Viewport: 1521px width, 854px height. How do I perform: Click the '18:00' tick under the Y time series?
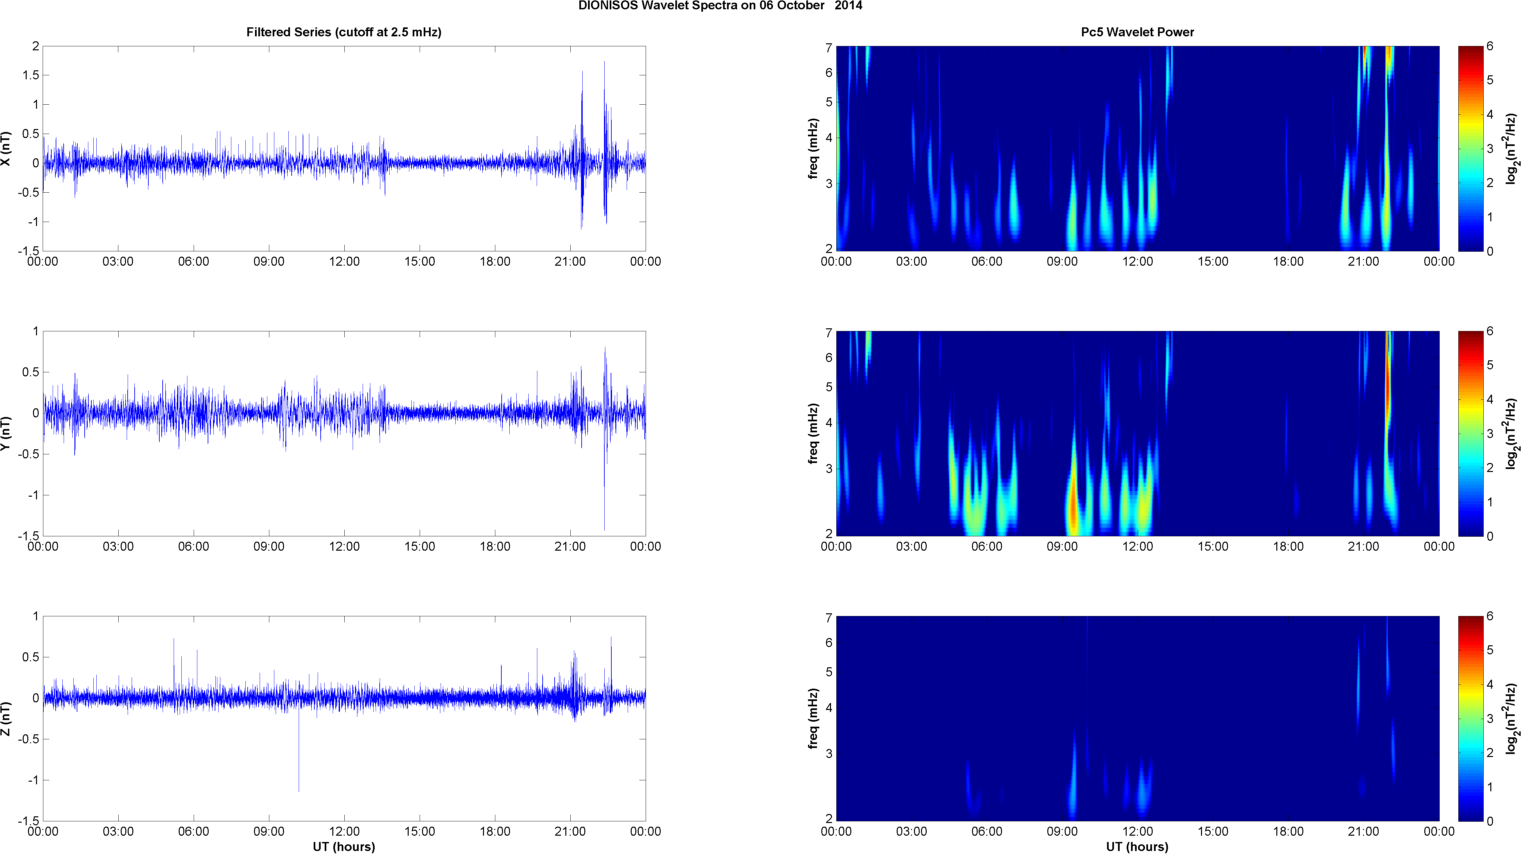click(495, 547)
